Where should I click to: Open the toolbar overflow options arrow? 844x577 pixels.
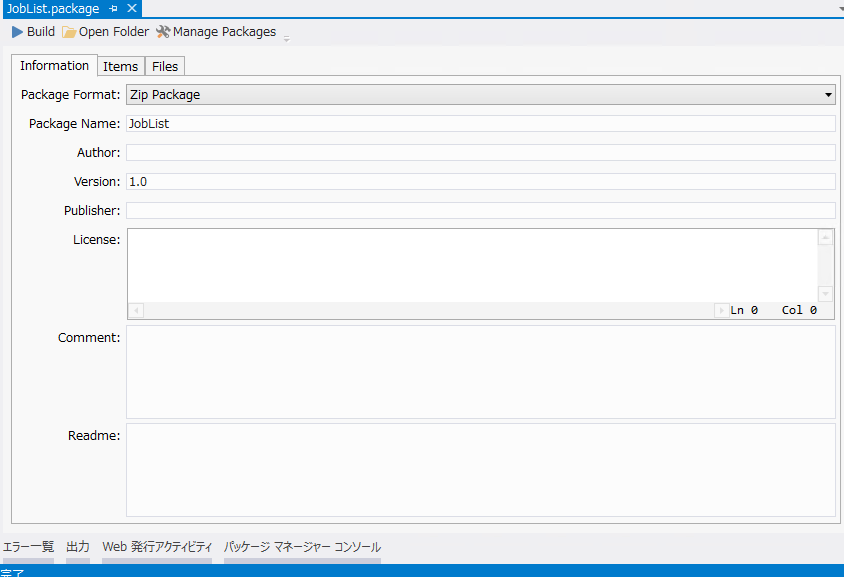click(x=286, y=39)
